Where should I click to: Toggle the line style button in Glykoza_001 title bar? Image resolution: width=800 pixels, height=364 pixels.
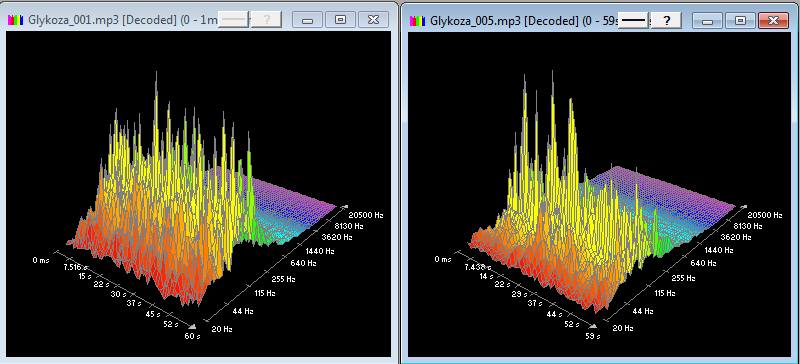pos(234,20)
